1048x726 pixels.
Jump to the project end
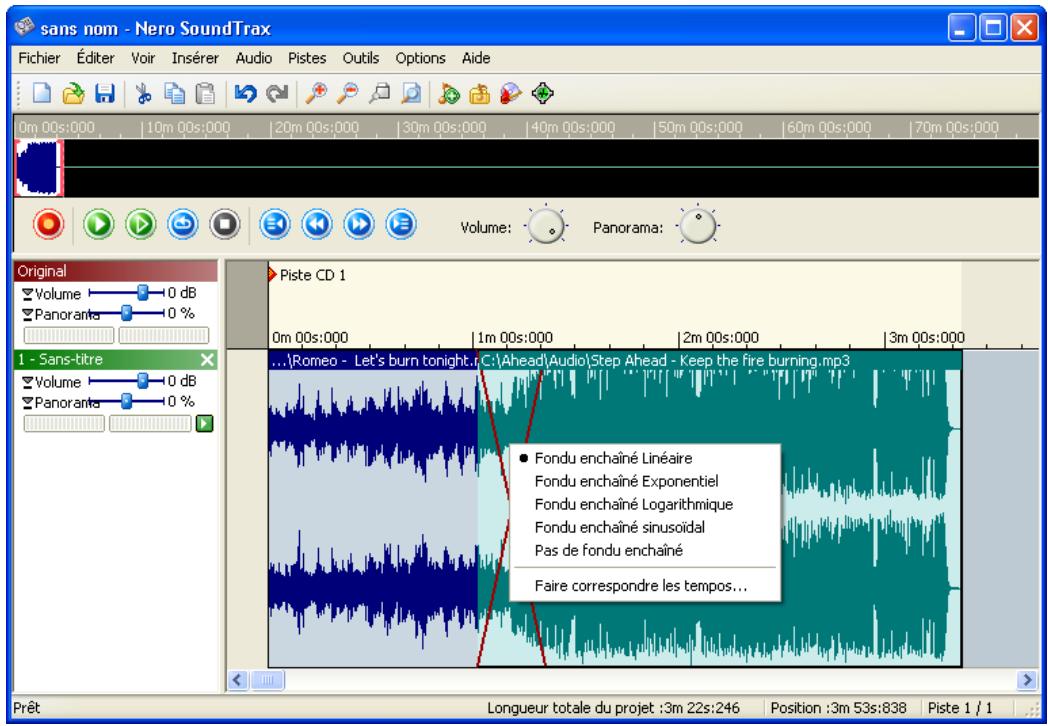[401, 225]
